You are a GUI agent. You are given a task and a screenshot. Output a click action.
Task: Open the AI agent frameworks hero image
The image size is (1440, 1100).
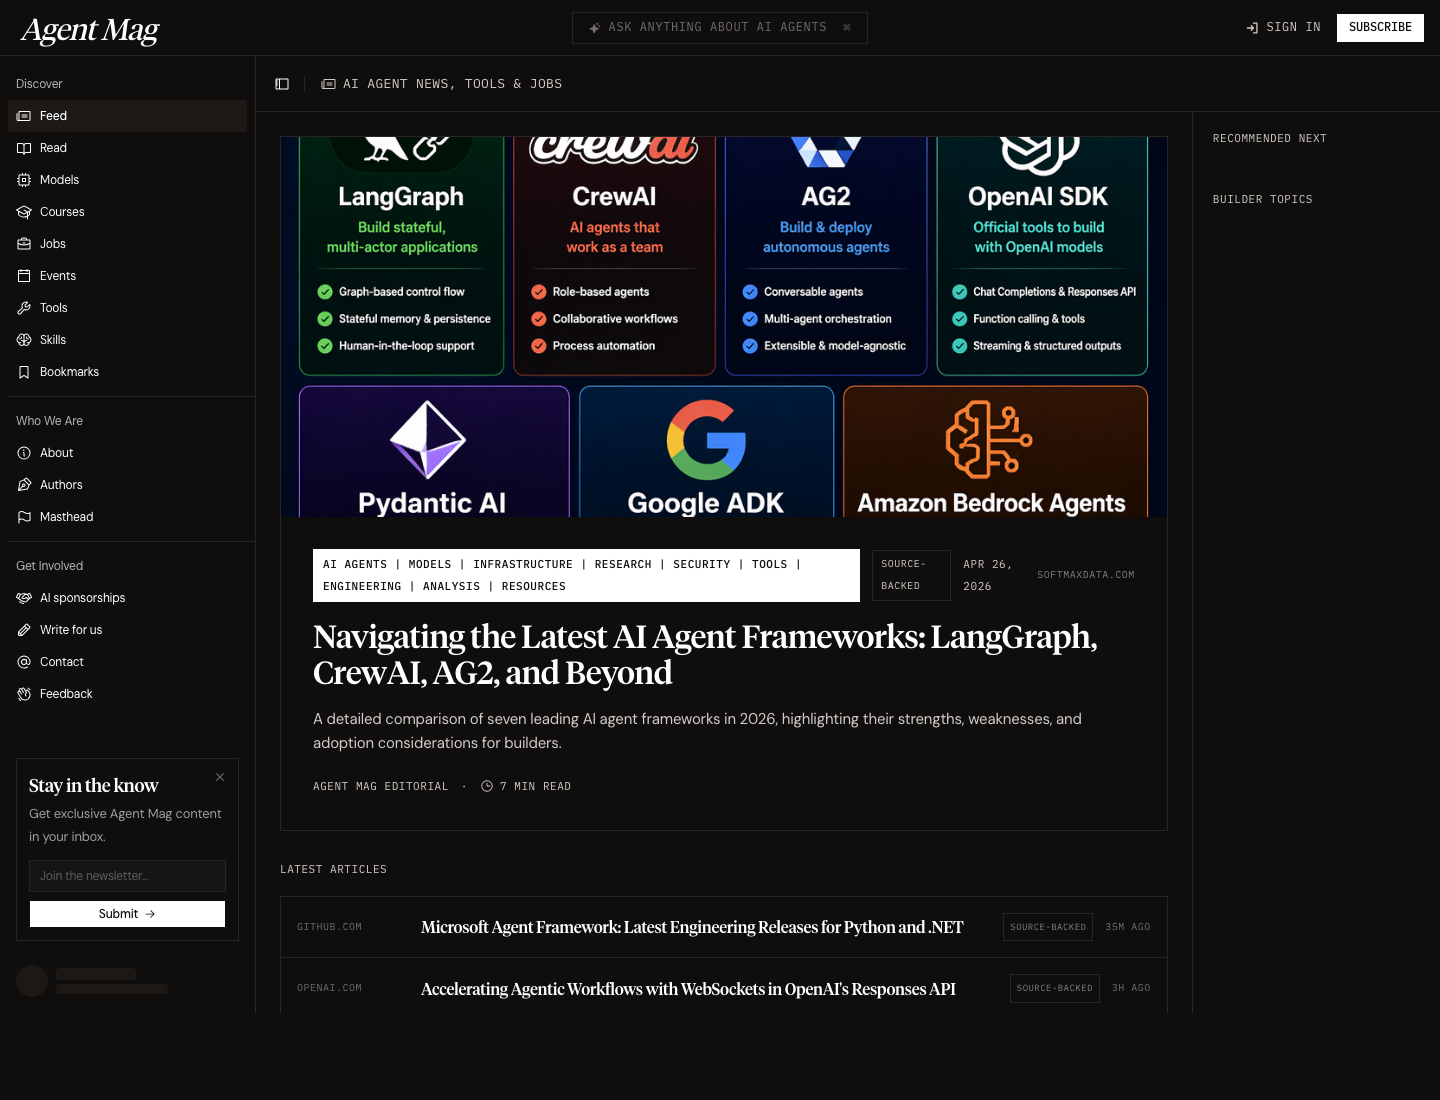[723, 327]
